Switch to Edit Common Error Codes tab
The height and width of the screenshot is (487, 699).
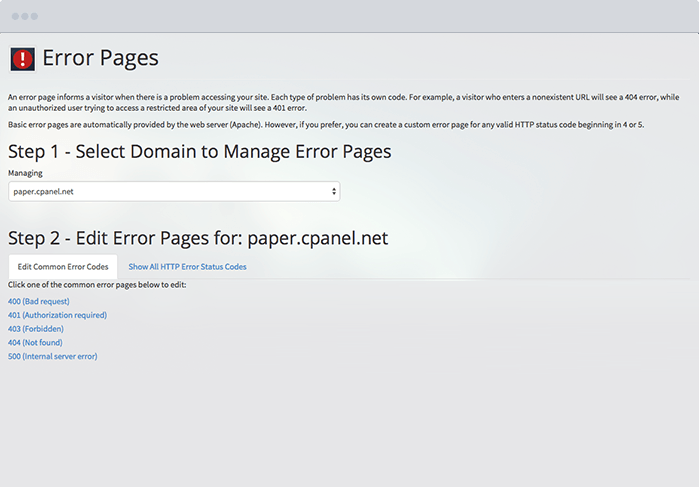click(63, 267)
